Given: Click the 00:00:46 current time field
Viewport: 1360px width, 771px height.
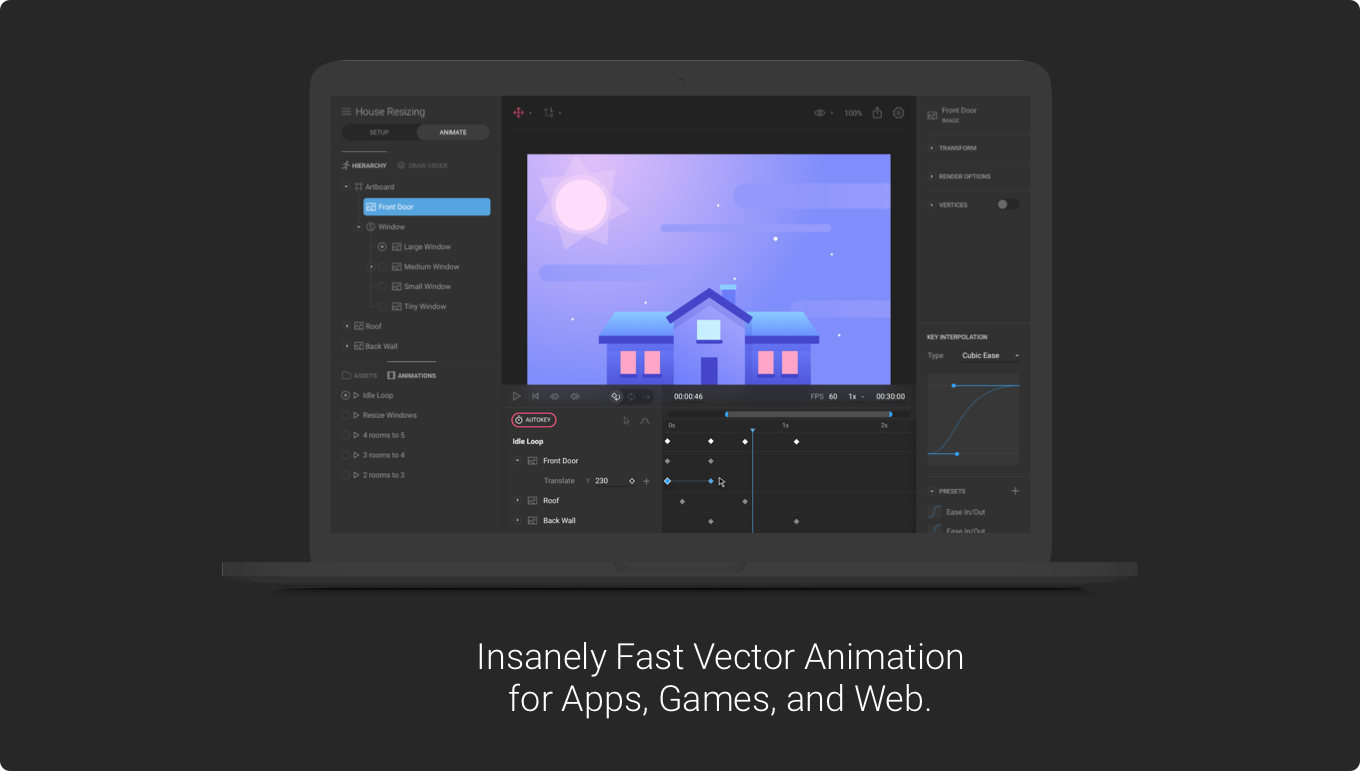Looking at the screenshot, I should tap(688, 397).
